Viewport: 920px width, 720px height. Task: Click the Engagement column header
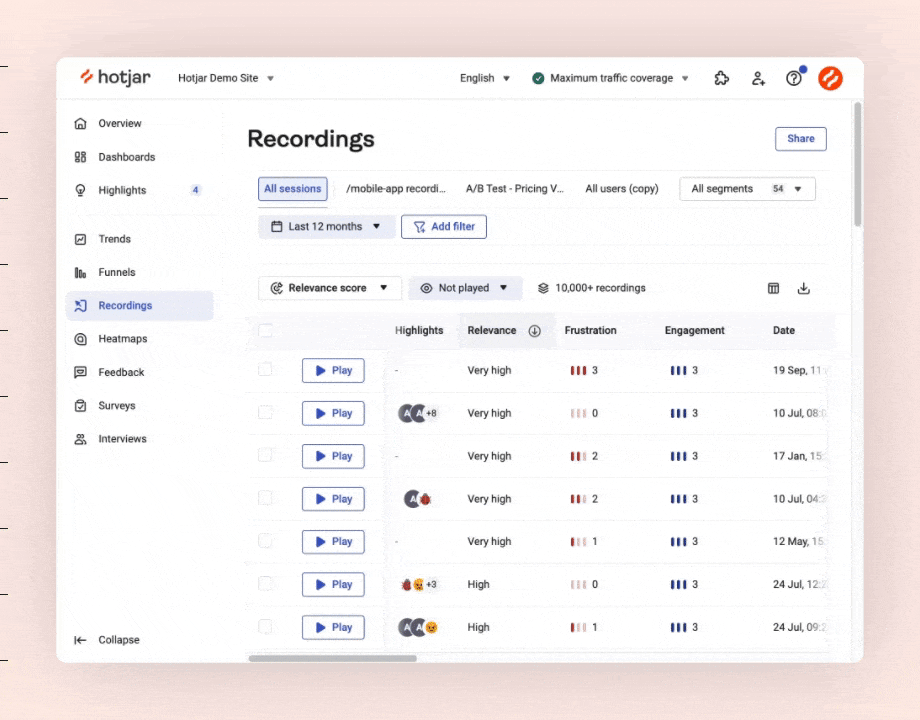(x=695, y=330)
